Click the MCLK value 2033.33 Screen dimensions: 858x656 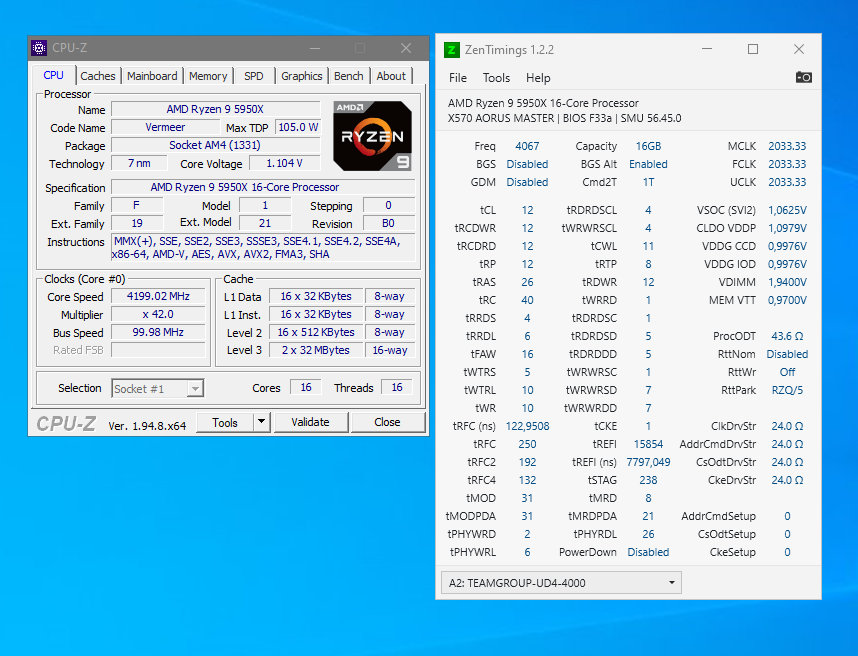pyautogui.click(x=787, y=146)
